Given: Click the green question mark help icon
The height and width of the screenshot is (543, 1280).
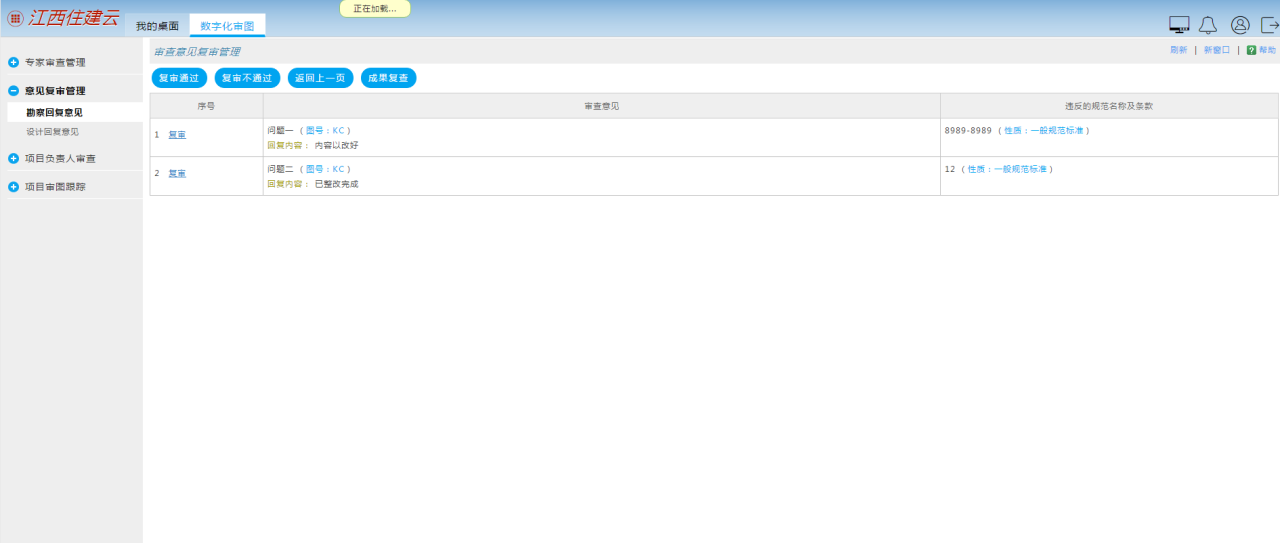Looking at the screenshot, I should click(x=1251, y=50).
